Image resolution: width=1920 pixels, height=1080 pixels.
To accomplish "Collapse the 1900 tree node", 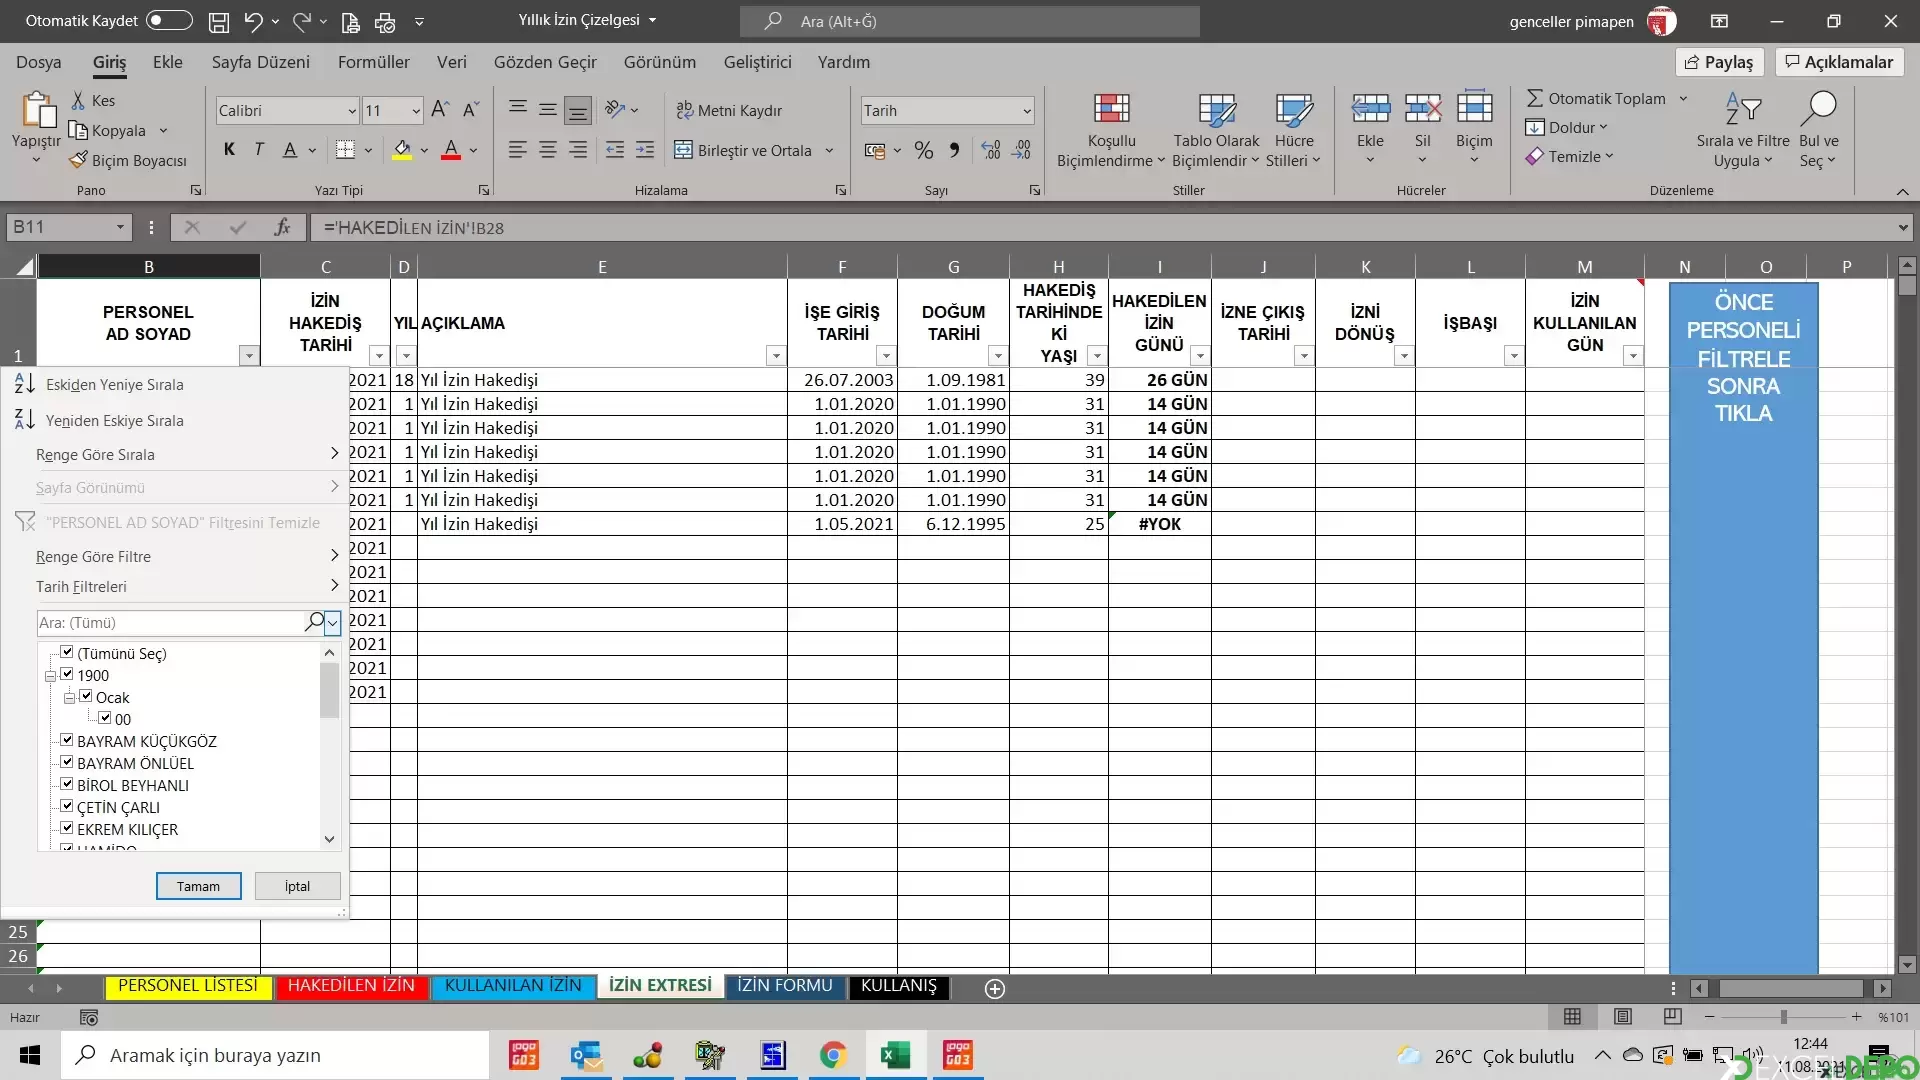I will coord(50,676).
